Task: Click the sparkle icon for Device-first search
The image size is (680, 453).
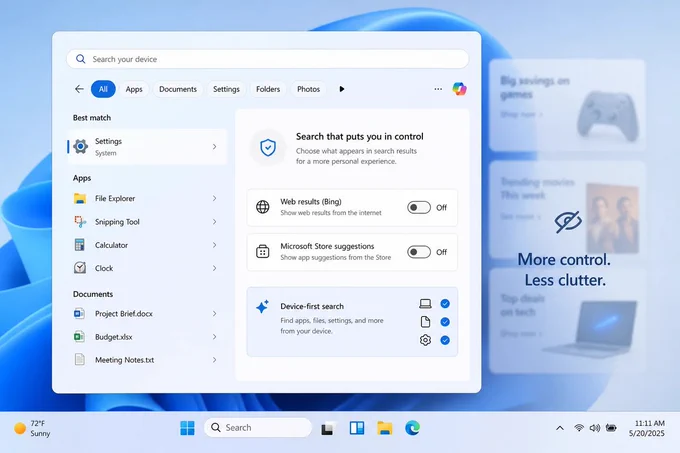Action: point(262,306)
